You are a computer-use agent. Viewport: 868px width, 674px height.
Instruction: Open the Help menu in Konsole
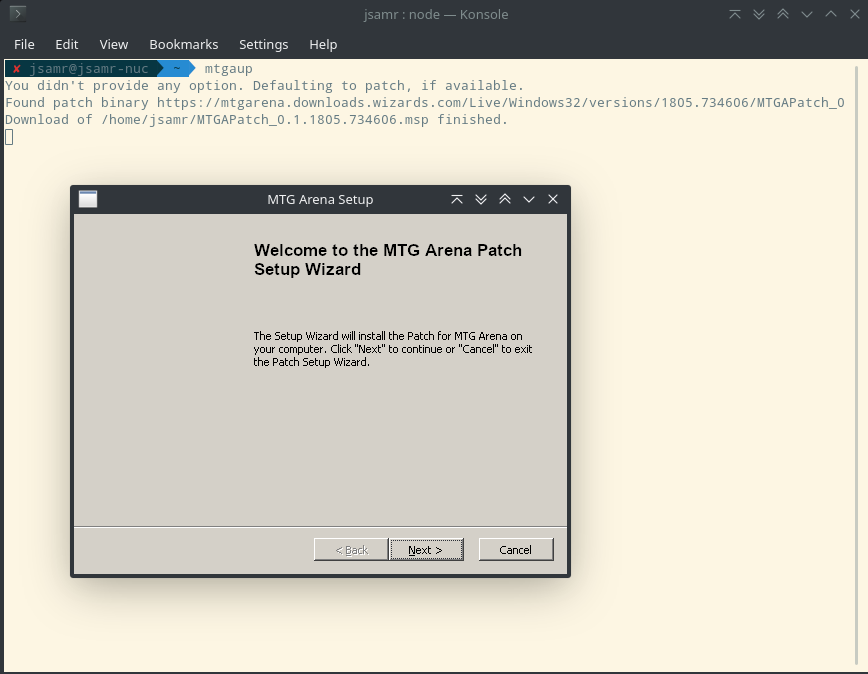[323, 44]
